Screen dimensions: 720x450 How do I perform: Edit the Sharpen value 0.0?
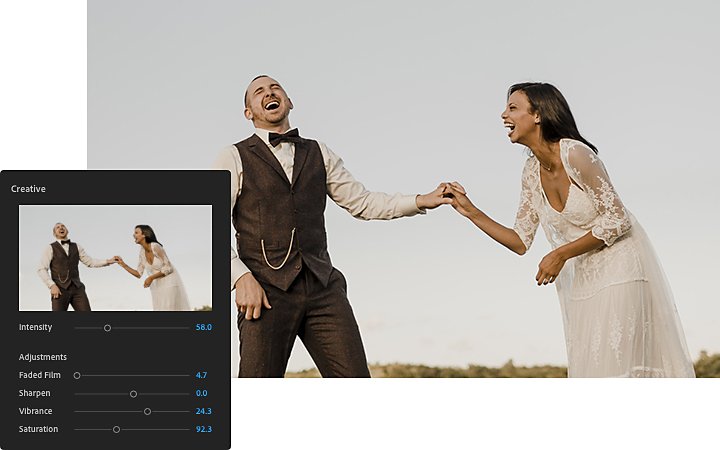click(201, 393)
